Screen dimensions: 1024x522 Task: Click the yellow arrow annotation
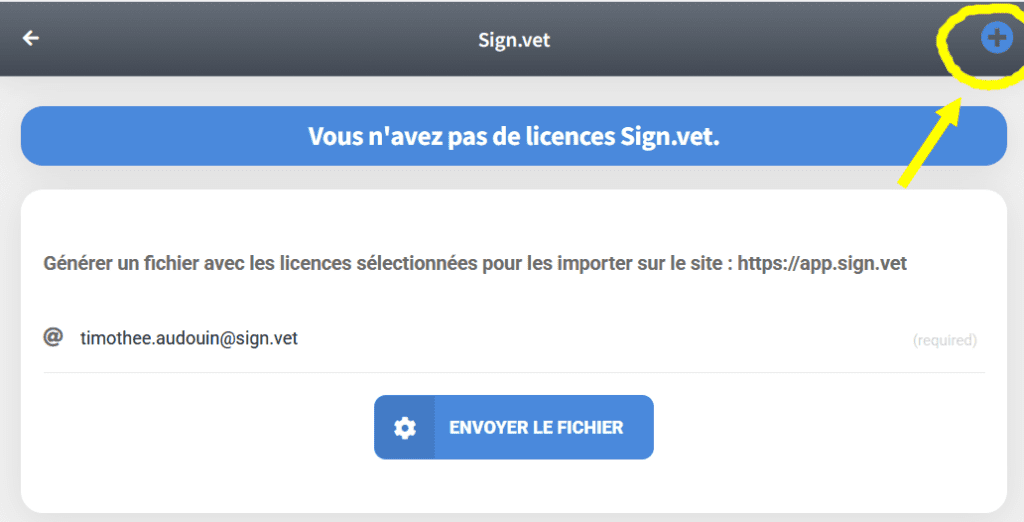931,141
